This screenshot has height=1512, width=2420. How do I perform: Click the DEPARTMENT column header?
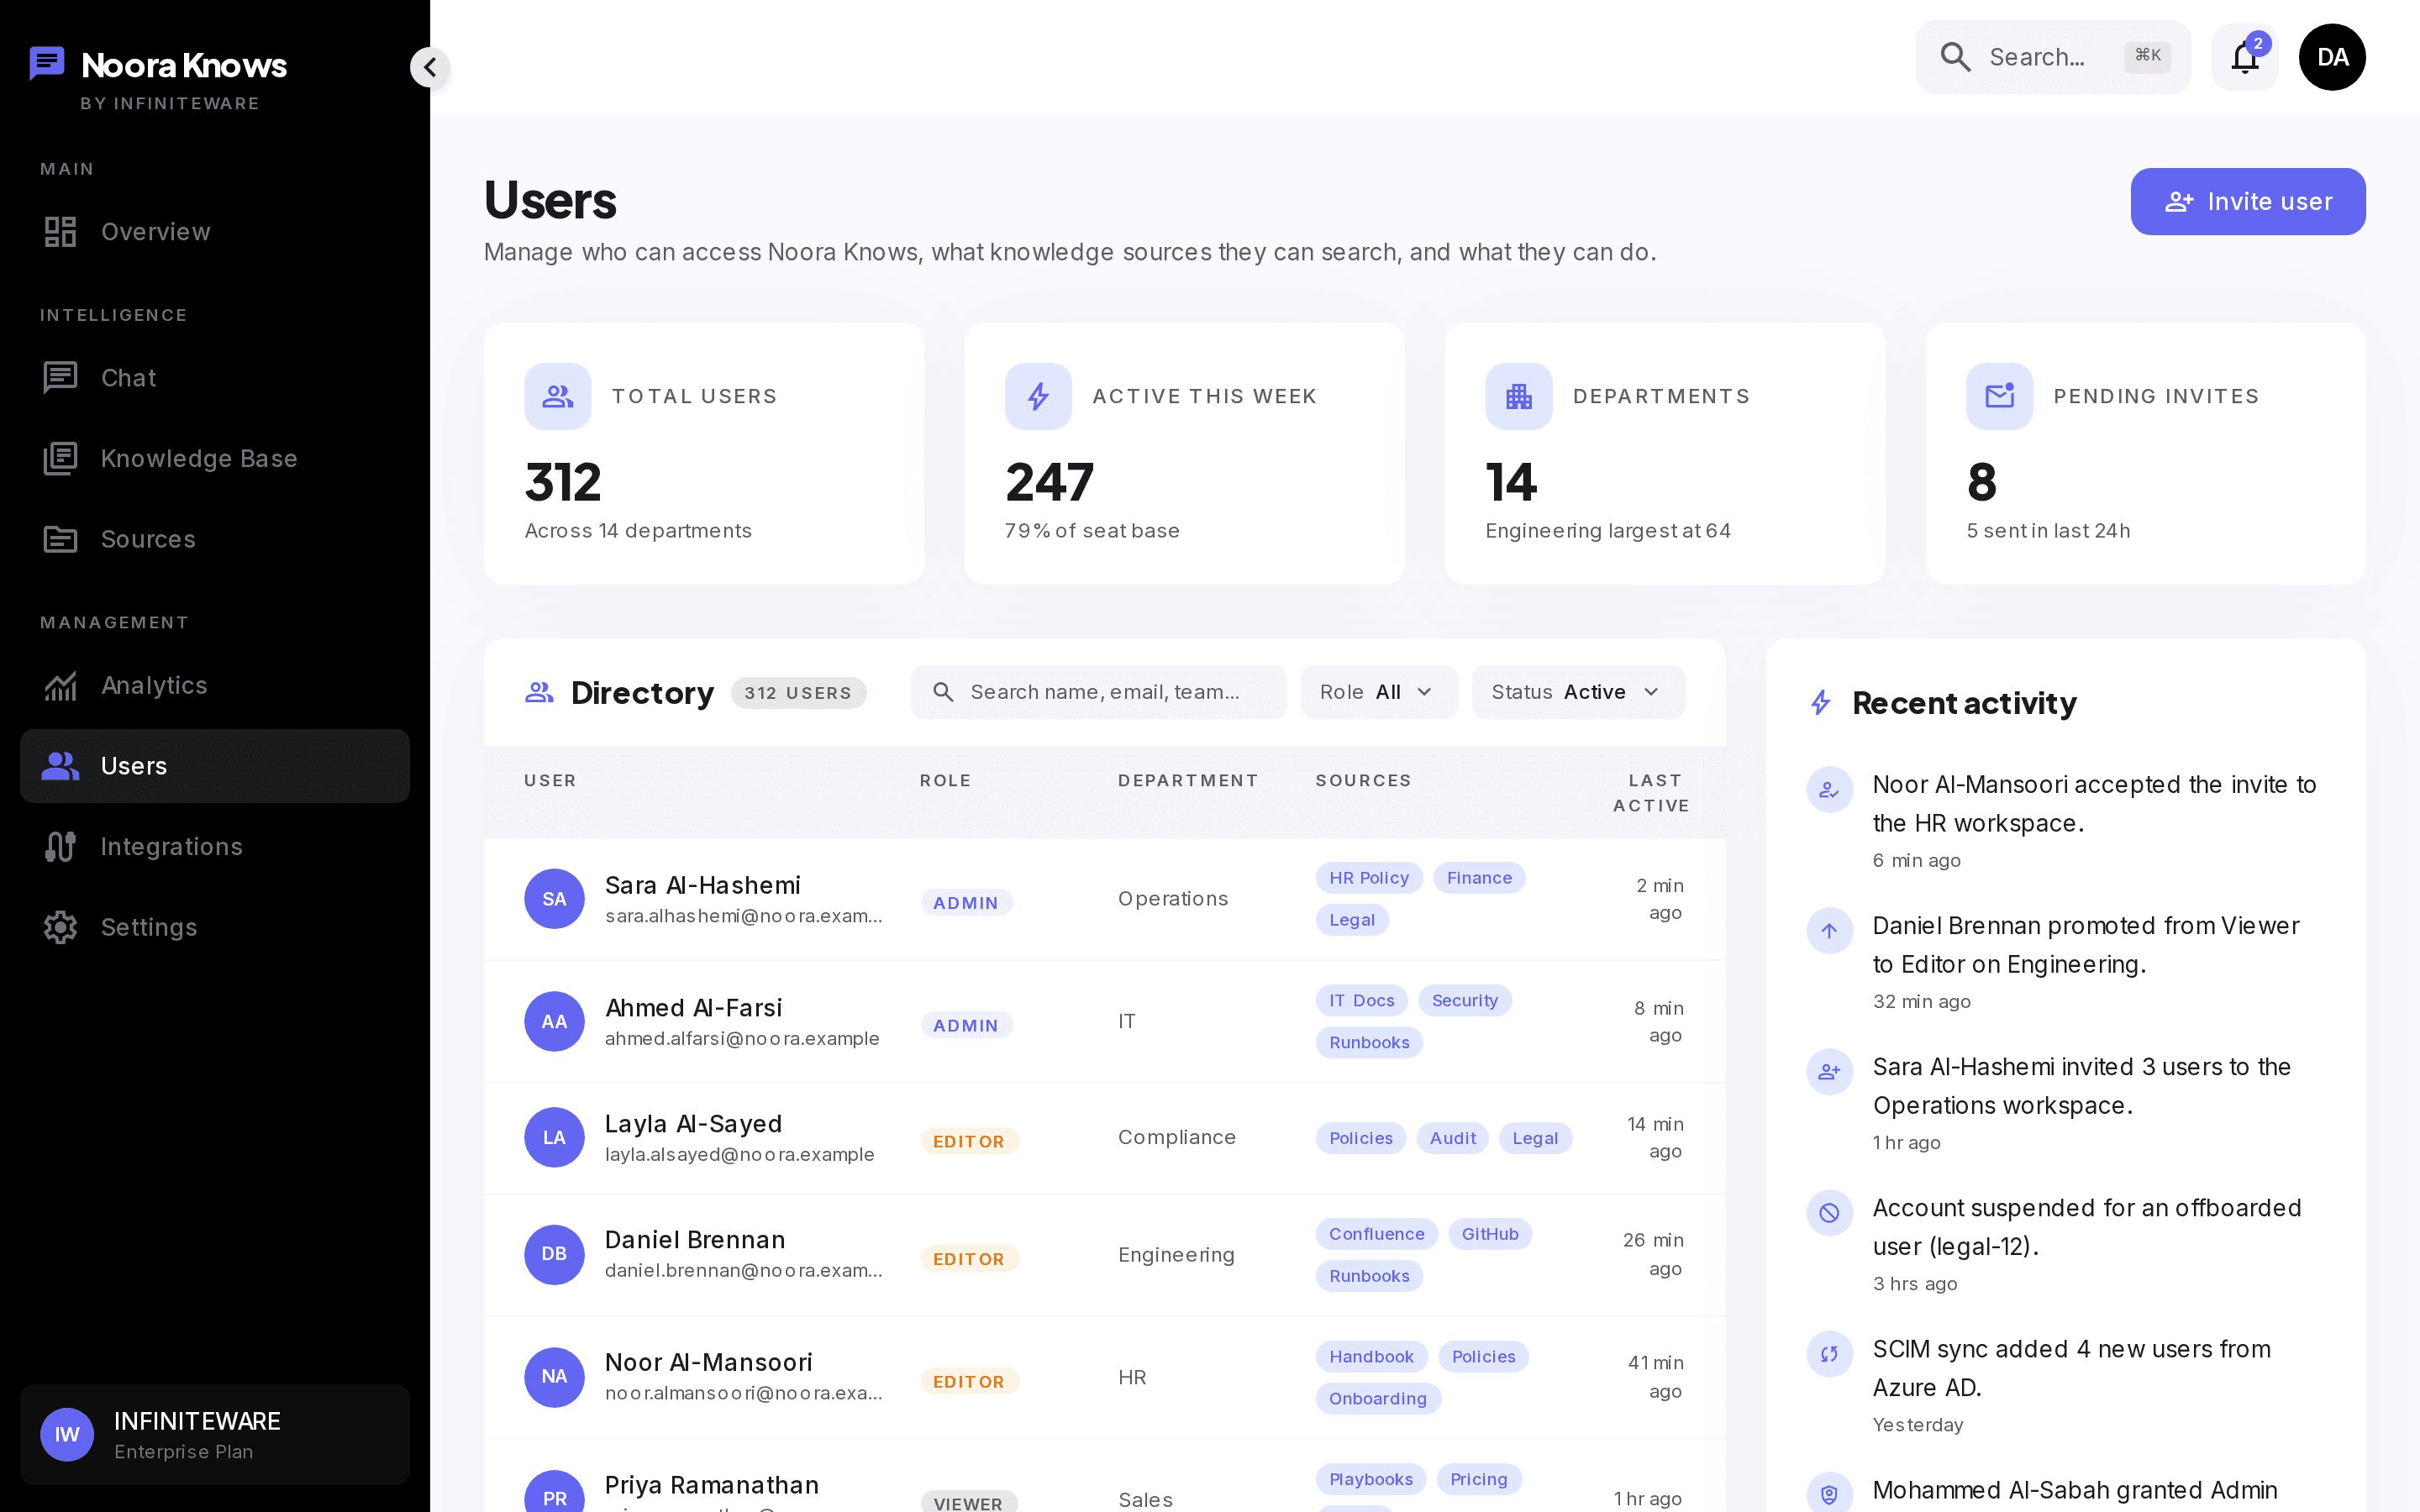pyautogui.click(x=1188, y=780)
